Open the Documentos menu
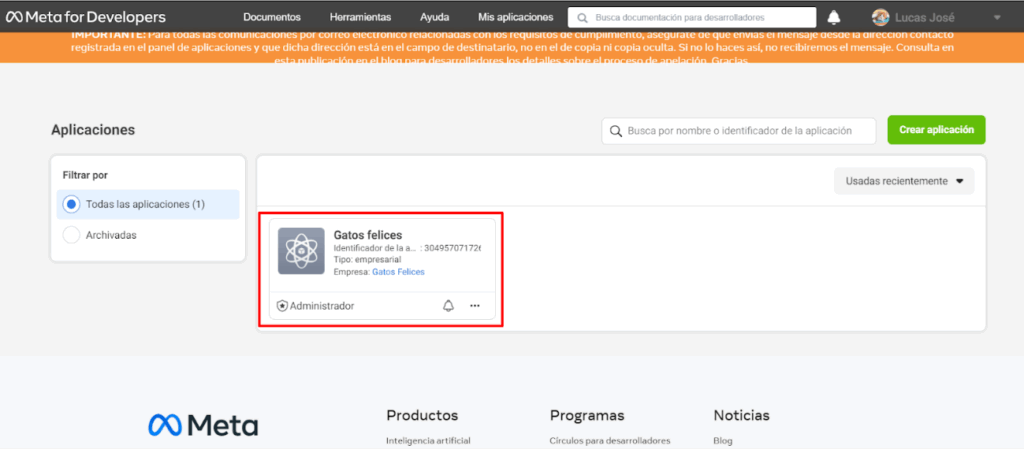Image resolution: width=1024 pixels, height=449 pixels. [x=272, y=17]
